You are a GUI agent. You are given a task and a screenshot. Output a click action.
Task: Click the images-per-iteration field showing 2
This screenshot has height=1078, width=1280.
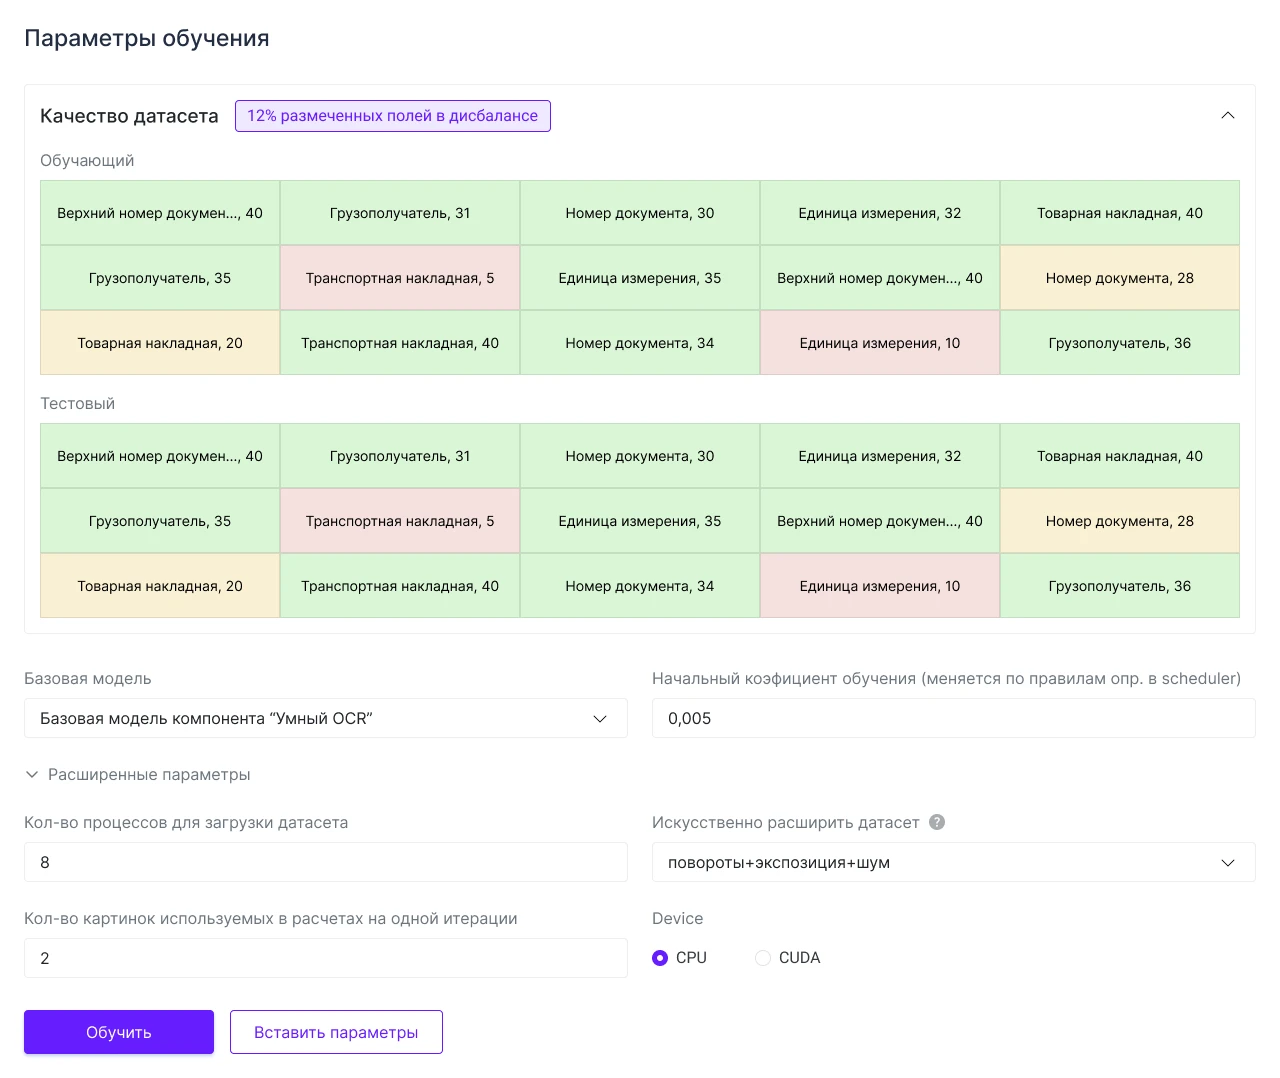pos(326,958)
